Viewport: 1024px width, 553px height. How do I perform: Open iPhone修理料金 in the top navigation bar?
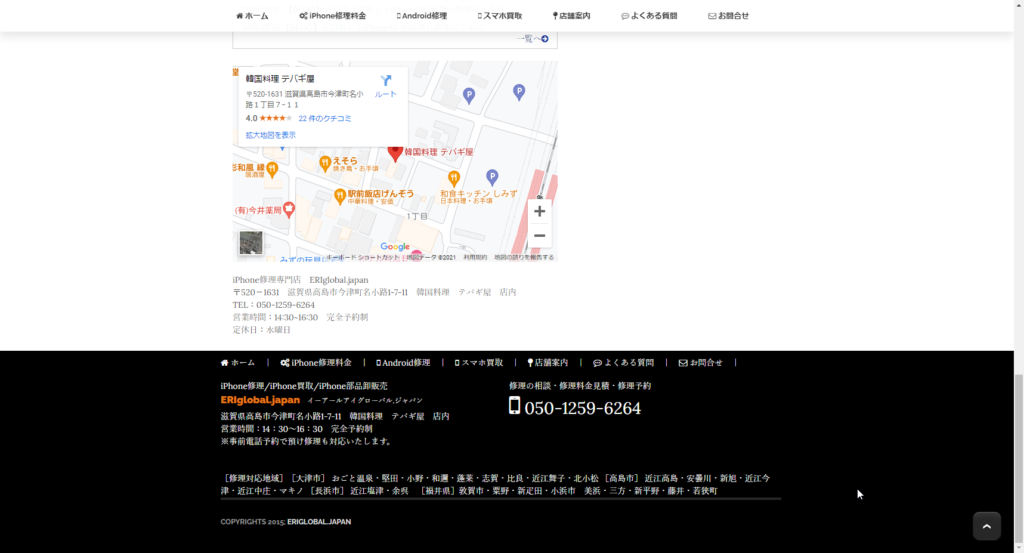332,16
